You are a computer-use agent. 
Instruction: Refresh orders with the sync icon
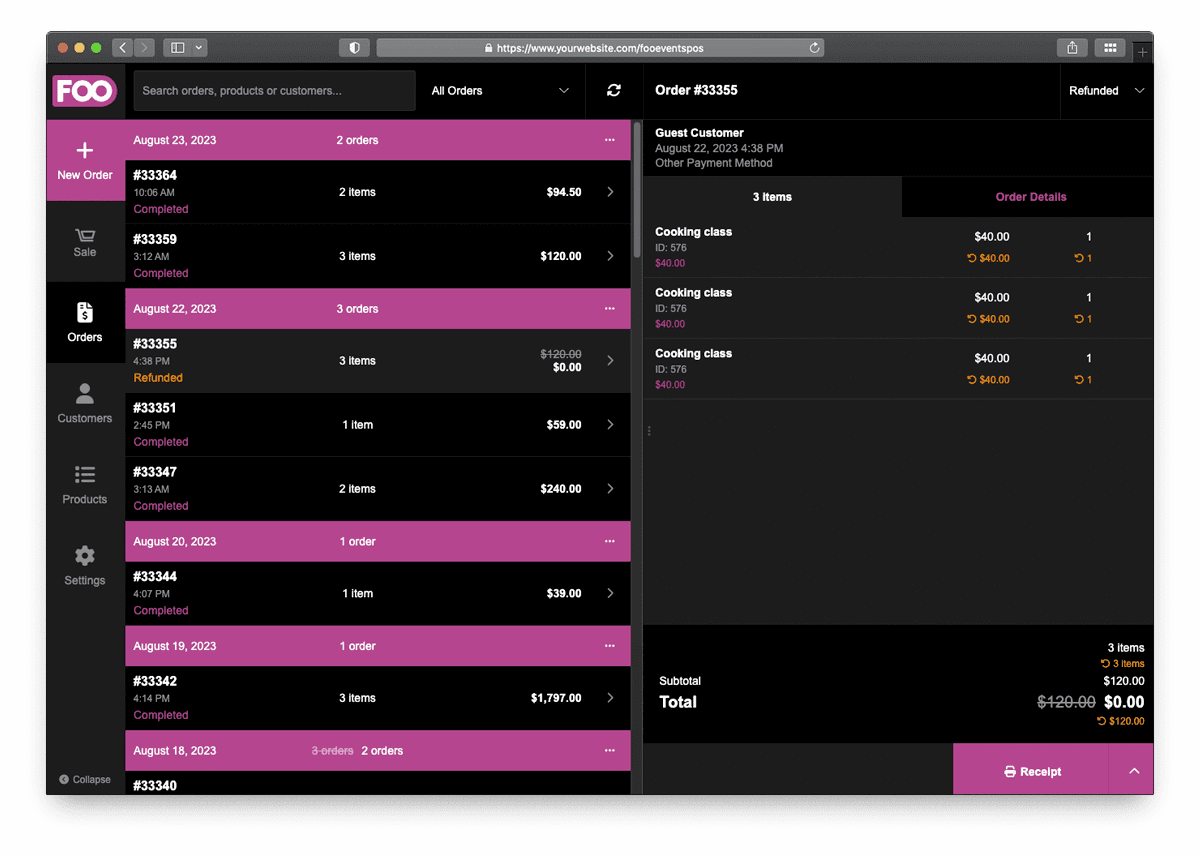[x=613, y=90]
